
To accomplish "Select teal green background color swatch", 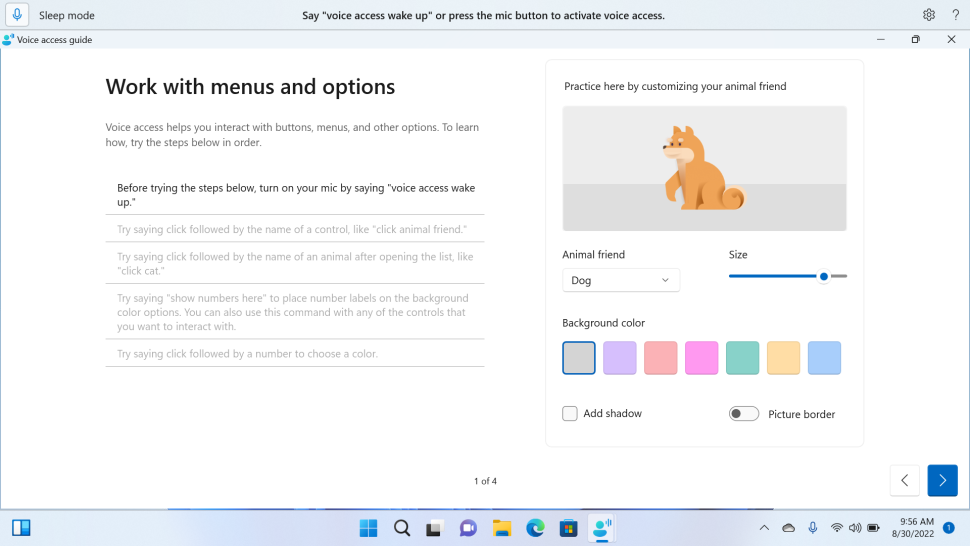I will pos(742,357).
